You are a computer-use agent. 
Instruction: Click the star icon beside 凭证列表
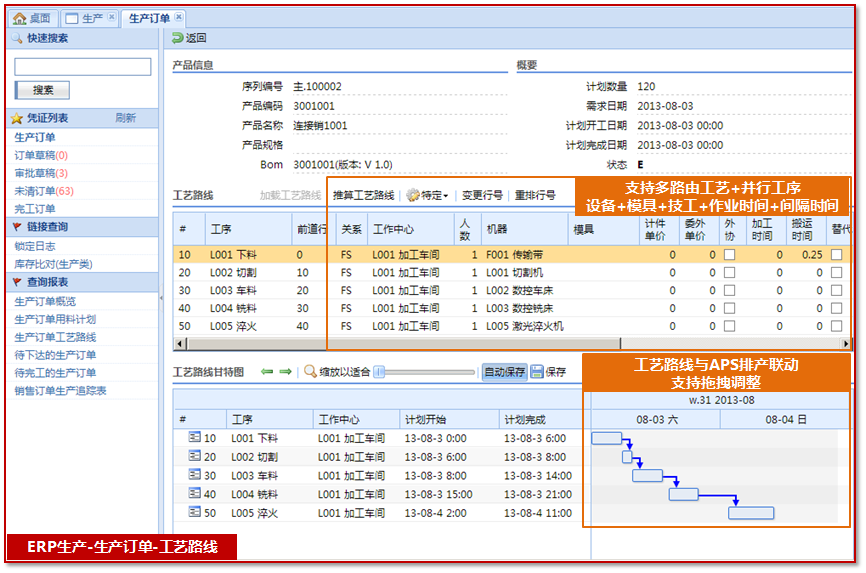pos(17,118)
